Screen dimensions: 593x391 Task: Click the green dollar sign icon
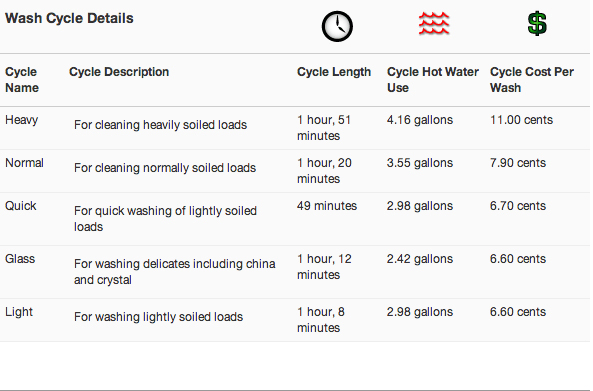tap(537, 23)
